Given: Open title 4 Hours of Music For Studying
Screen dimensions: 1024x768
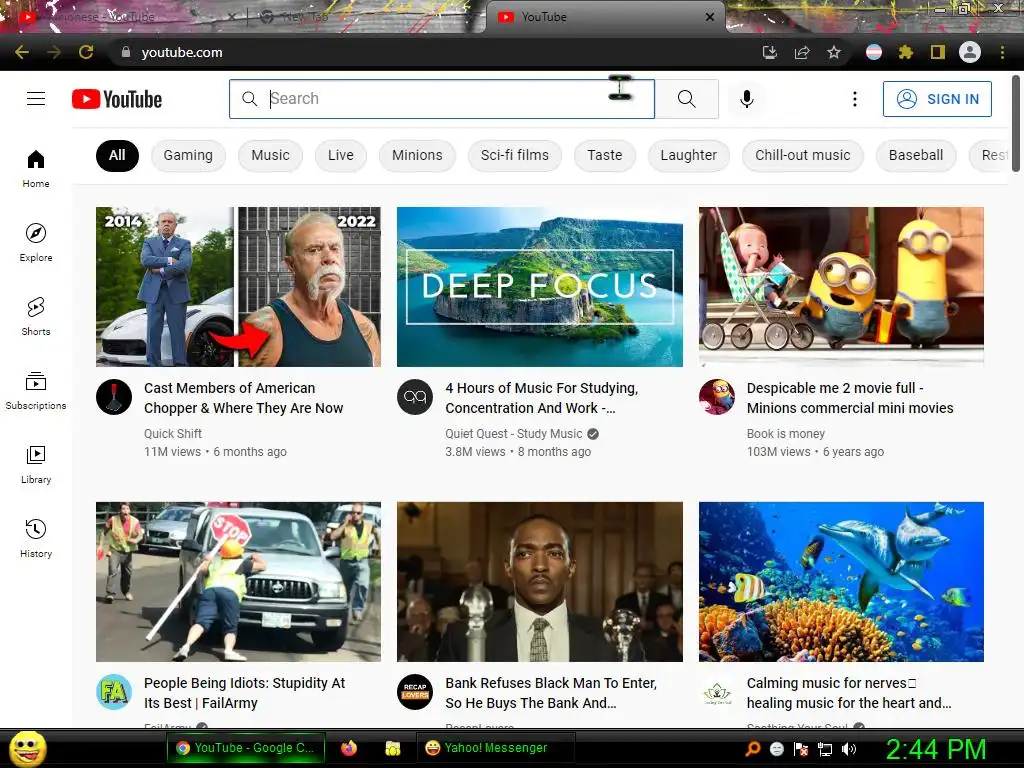Looking at the screenshot, I should [541, 398].
